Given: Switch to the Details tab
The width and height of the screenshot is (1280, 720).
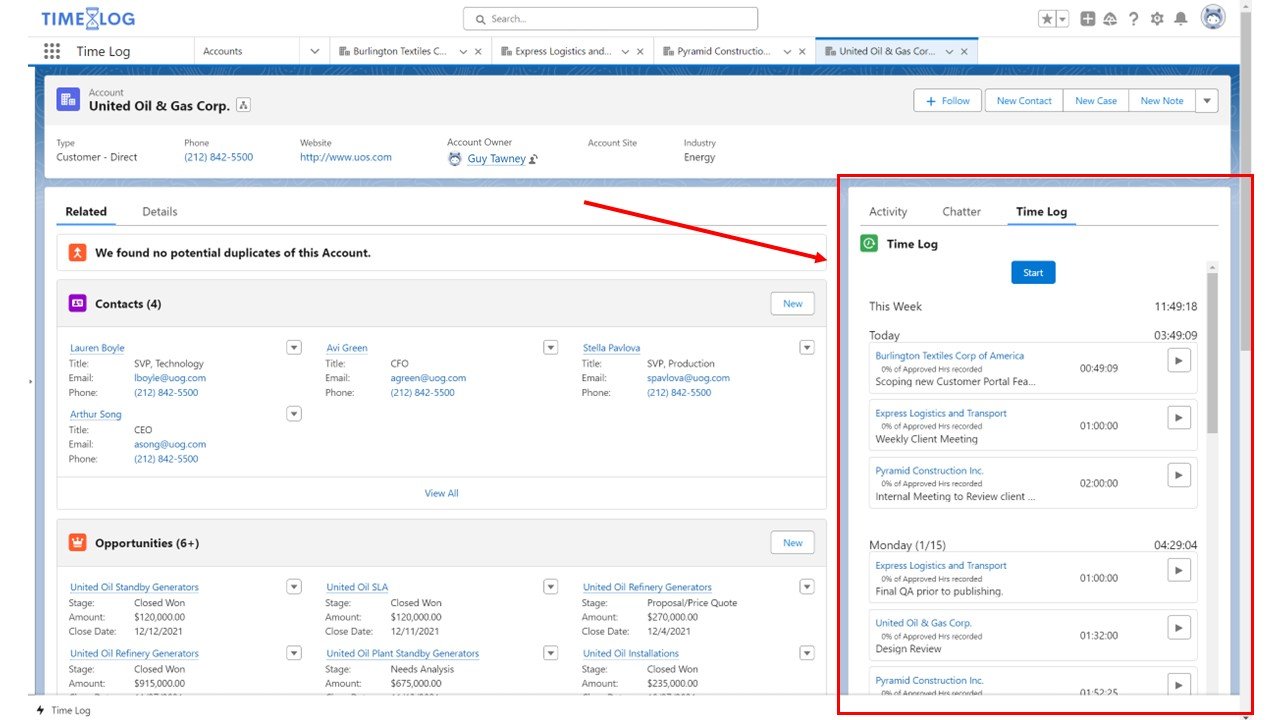Looking at the screenshot, I should [160, 211].
